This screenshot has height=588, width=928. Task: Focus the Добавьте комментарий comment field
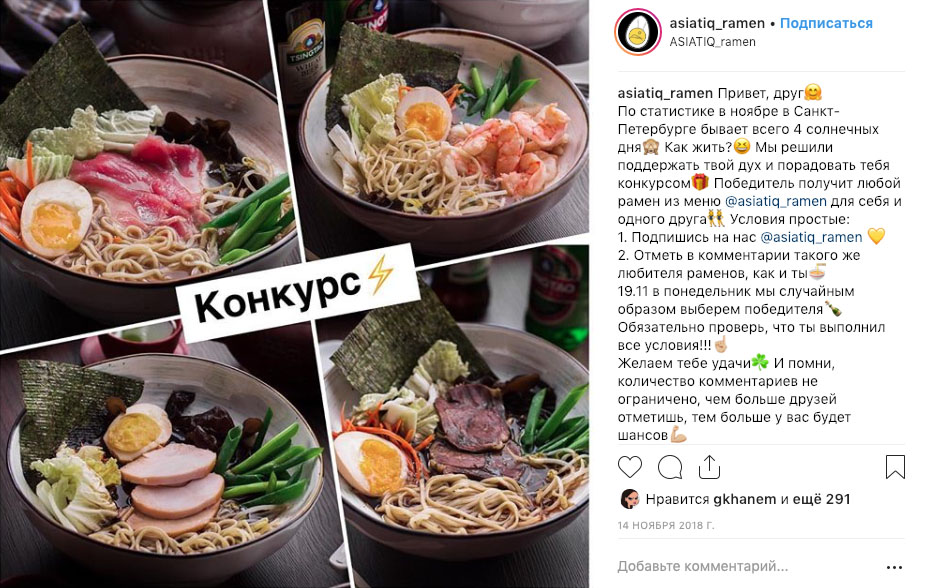coord(703,567)
